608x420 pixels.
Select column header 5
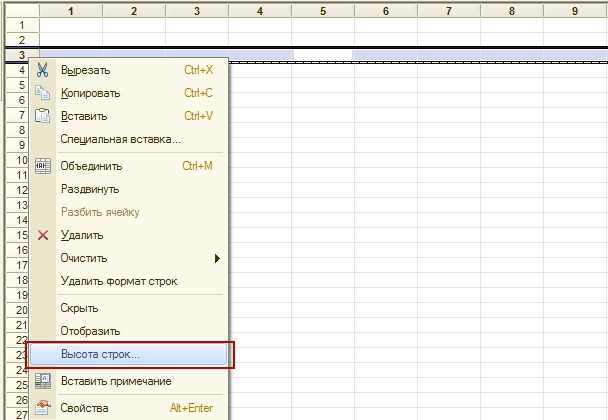click(x=323, y=11)
